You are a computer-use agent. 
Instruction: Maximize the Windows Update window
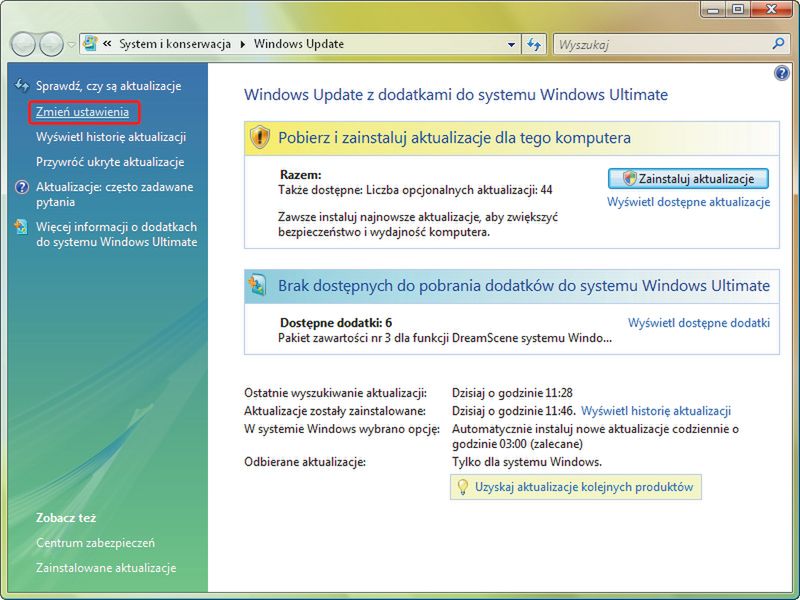point(737,10)
